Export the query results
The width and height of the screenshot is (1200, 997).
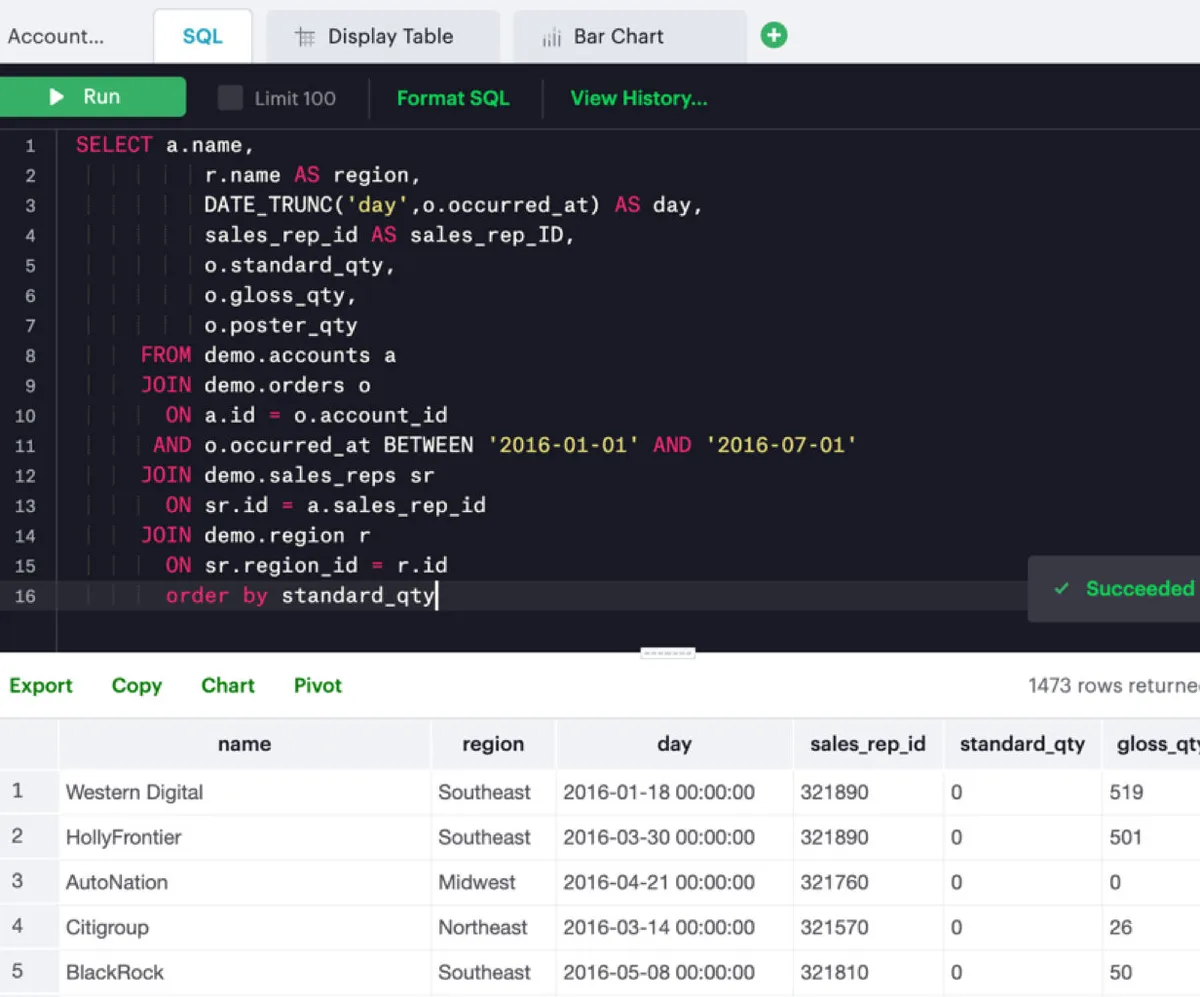coord(41,685)
